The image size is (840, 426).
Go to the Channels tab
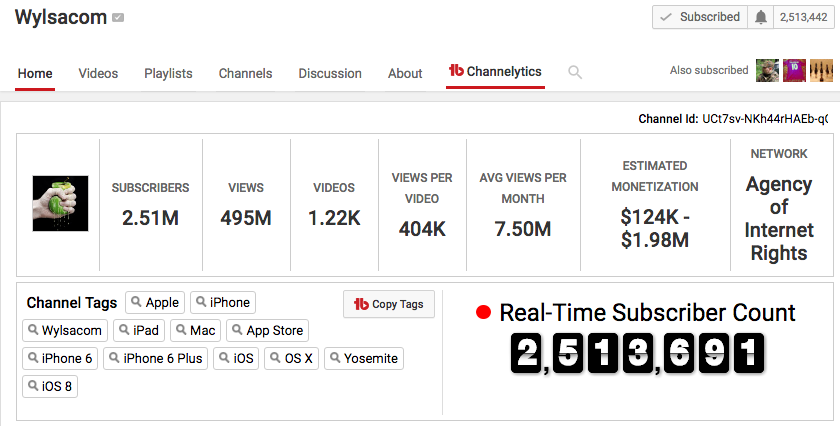(x=245, y=73)
